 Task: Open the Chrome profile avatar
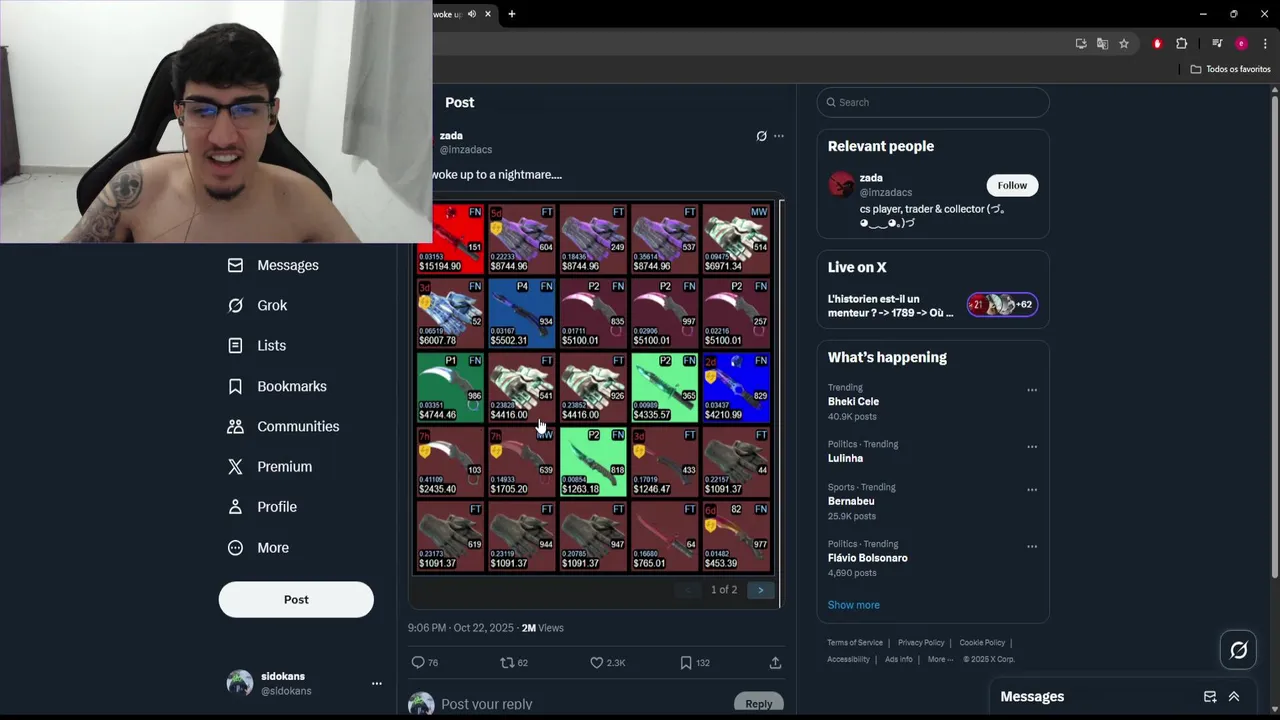click(x=1241, y=44)
